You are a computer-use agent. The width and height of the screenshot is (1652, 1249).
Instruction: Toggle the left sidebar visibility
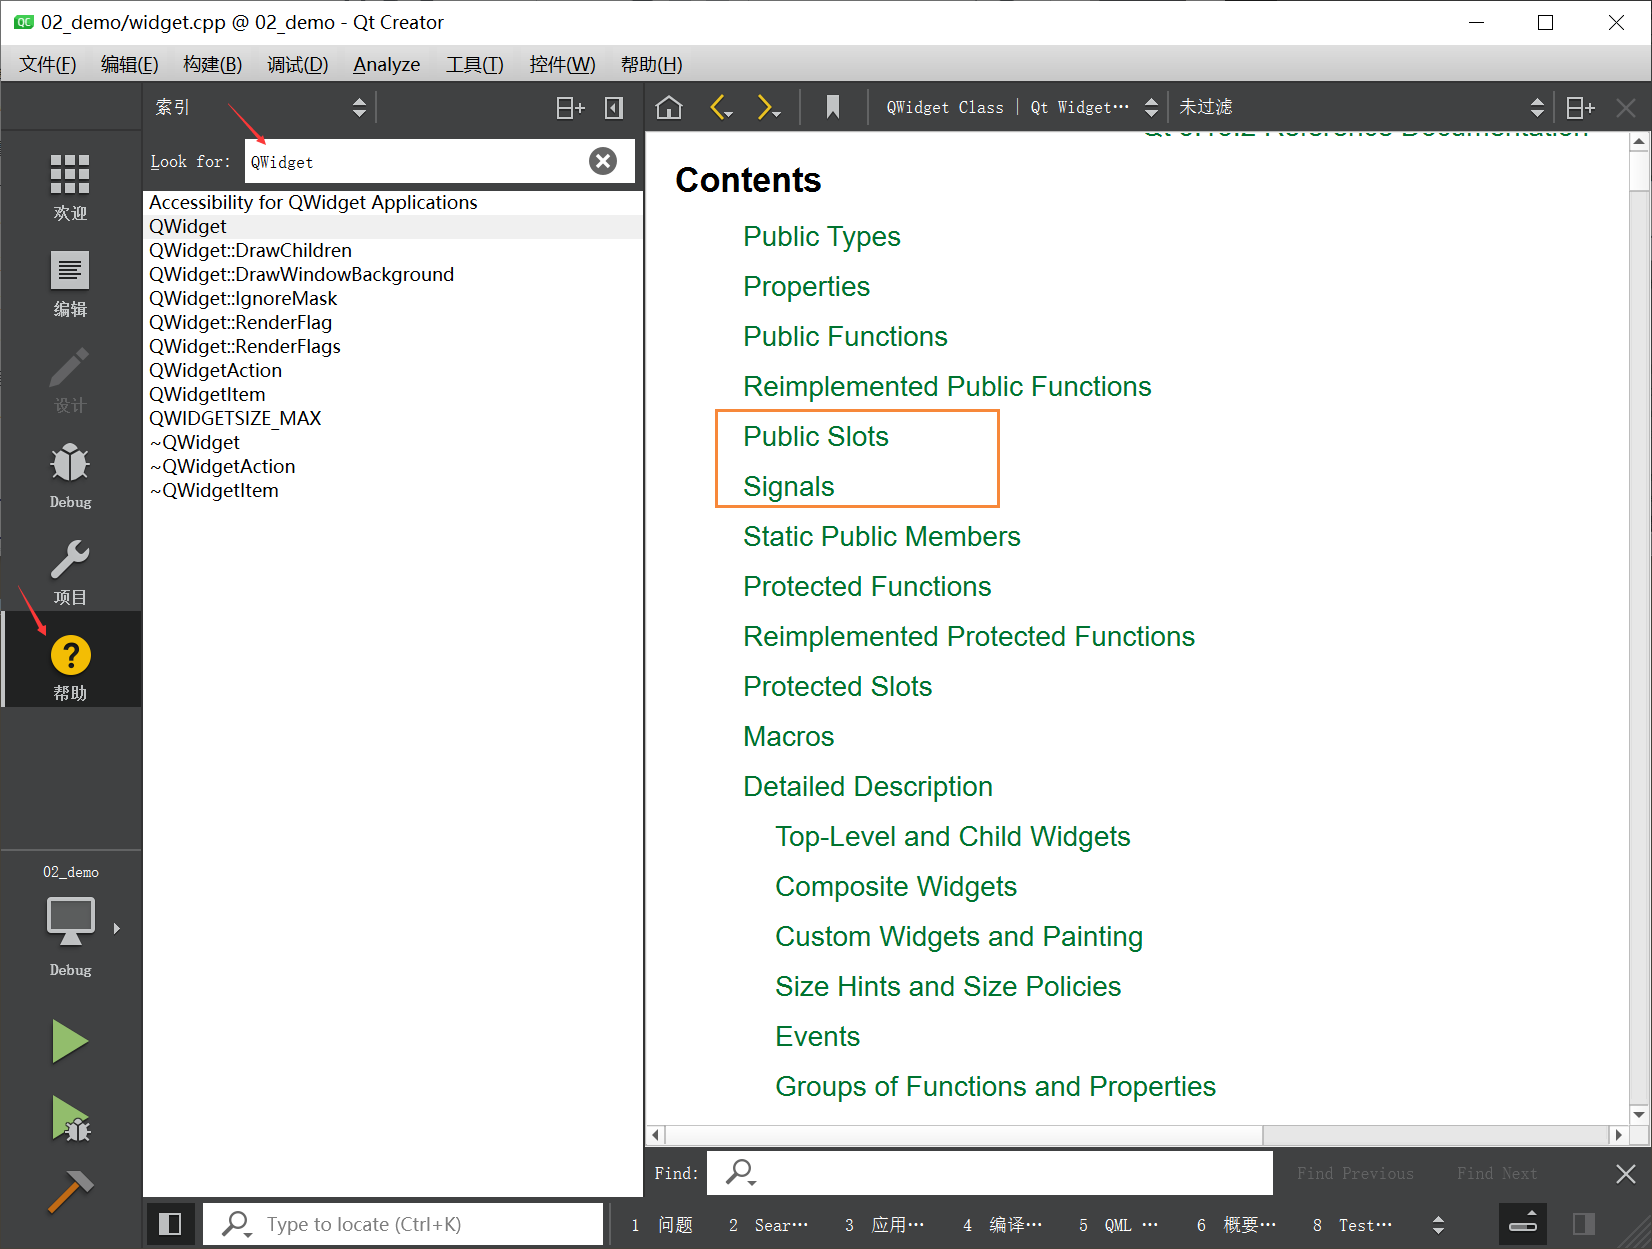coord(170,1224)
